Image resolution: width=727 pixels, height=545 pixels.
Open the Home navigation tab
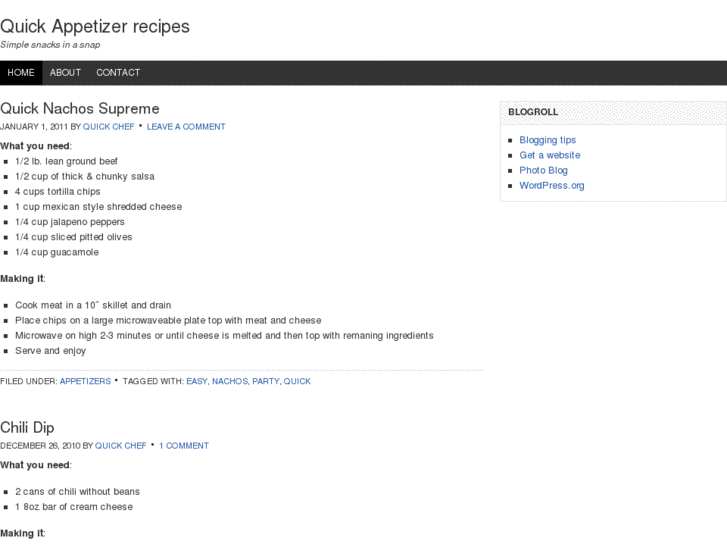21,73
